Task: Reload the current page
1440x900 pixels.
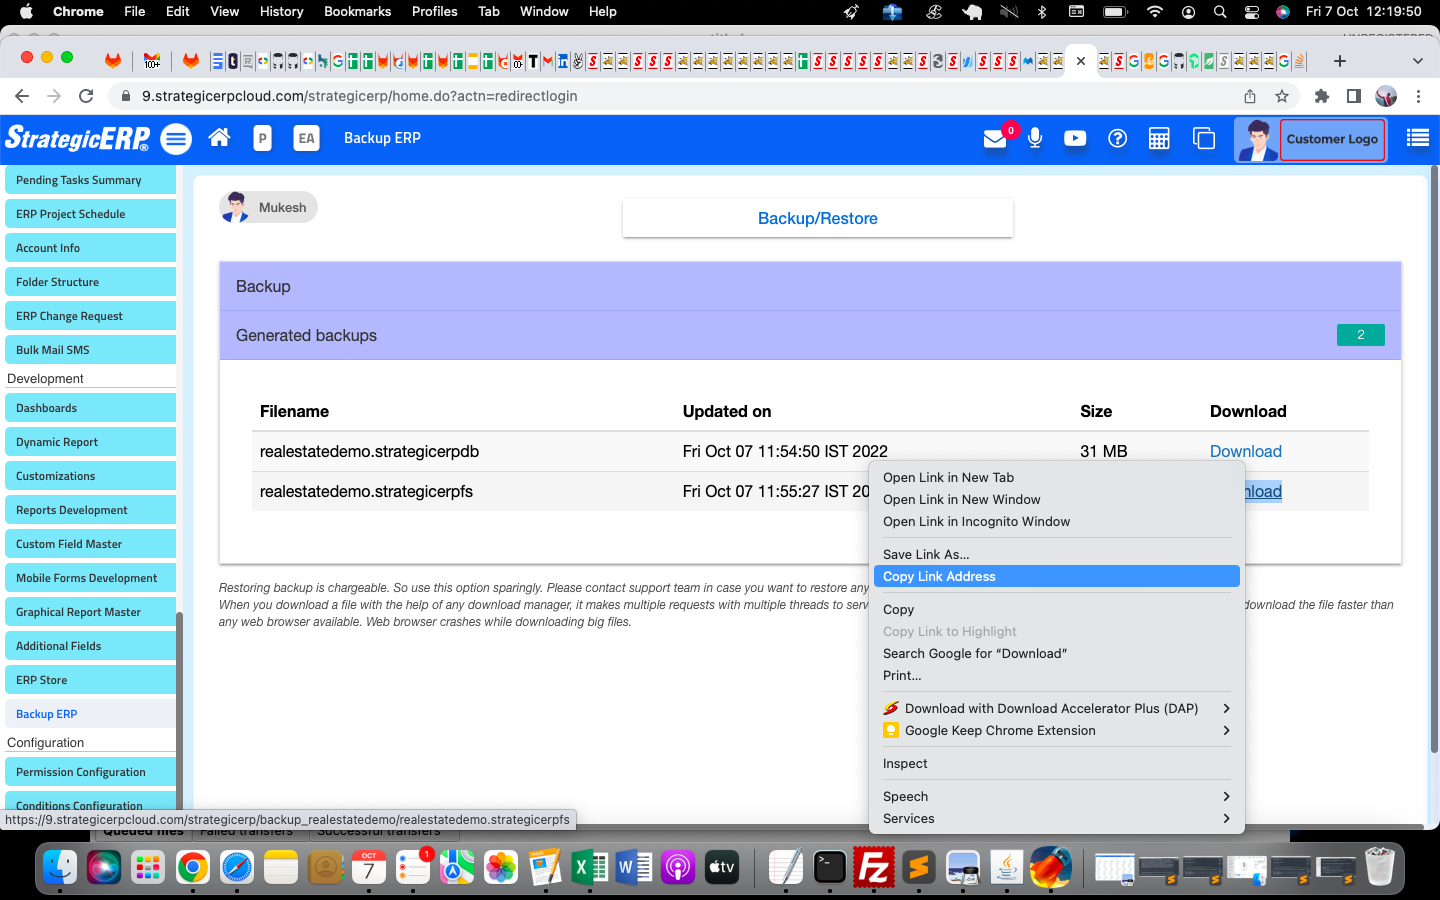Action: (x=86, y=96)
